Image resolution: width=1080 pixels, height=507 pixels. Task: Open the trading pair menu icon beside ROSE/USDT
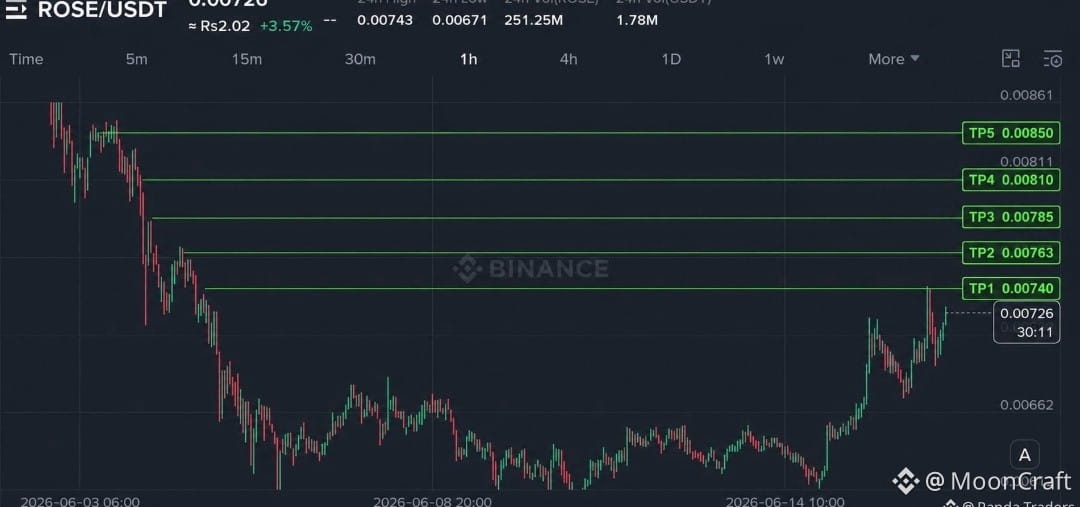tap(16, 10)
